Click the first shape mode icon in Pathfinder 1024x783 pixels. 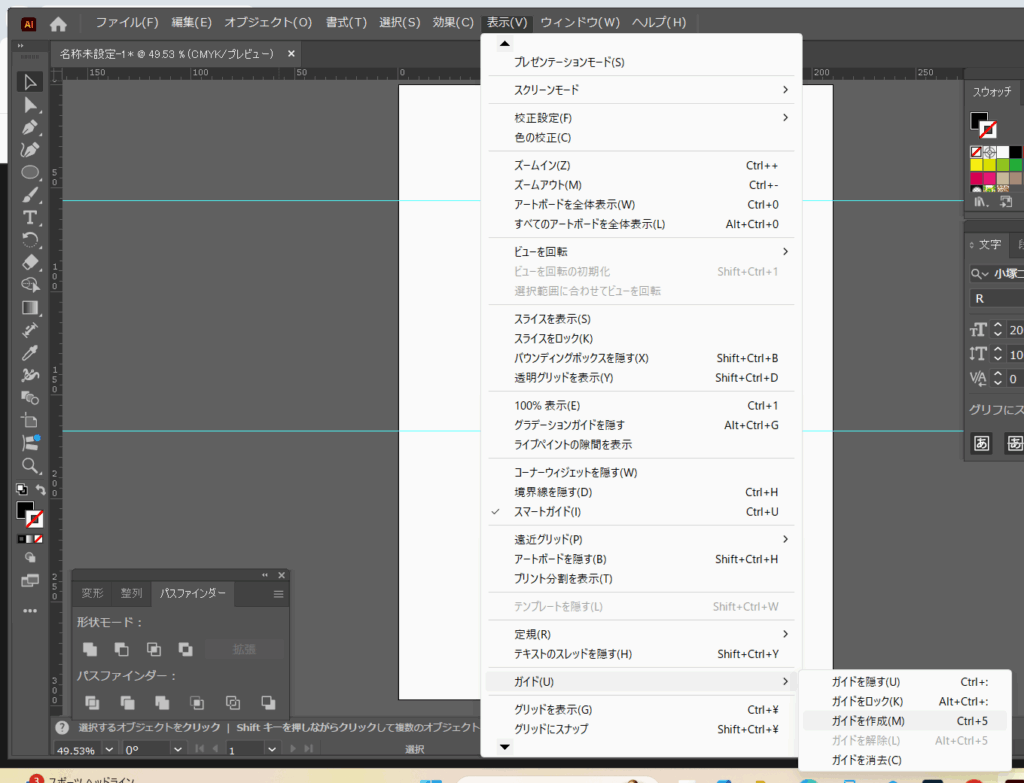click(x=92, y=649)
